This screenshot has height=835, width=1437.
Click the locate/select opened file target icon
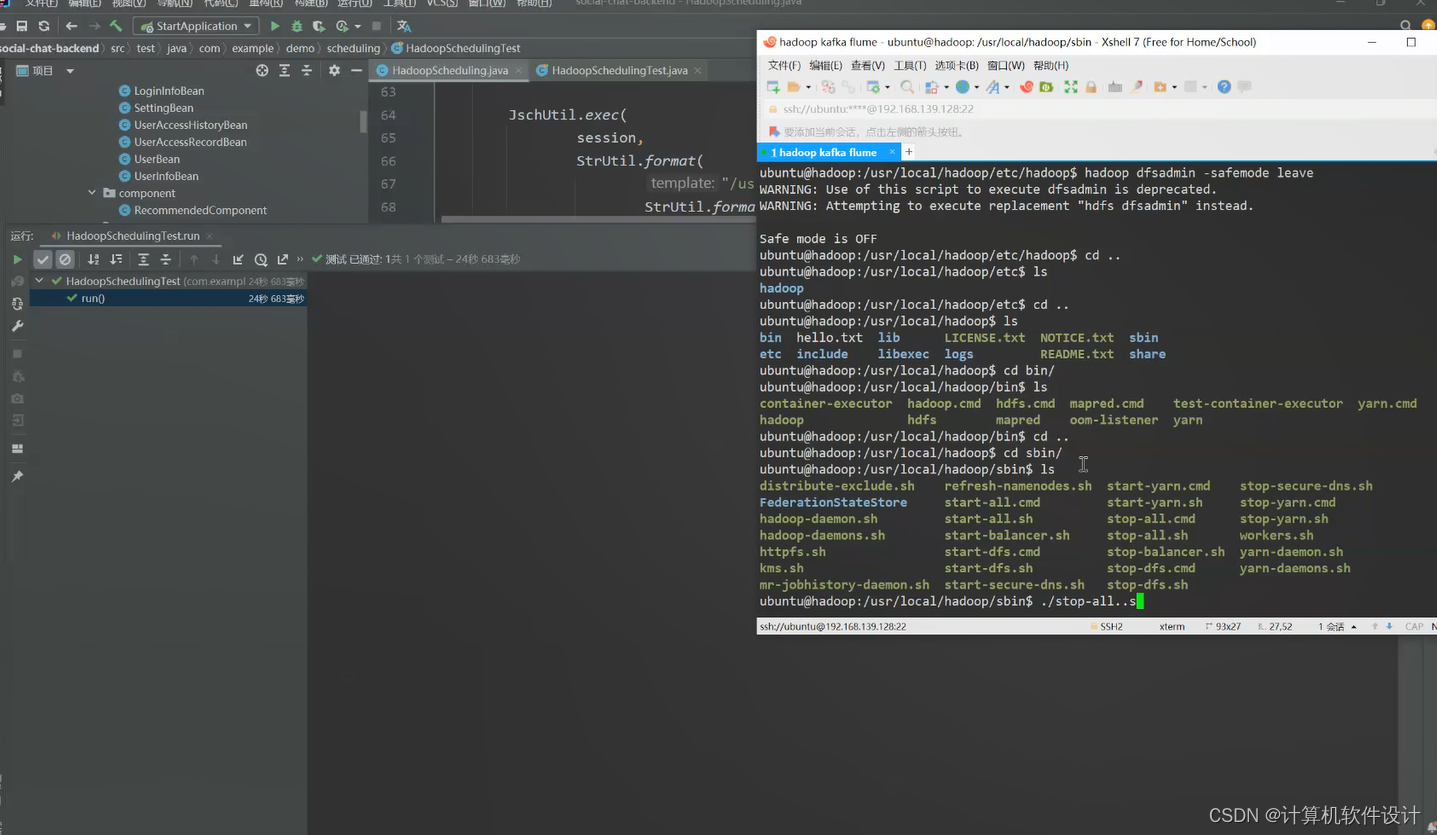262,71
